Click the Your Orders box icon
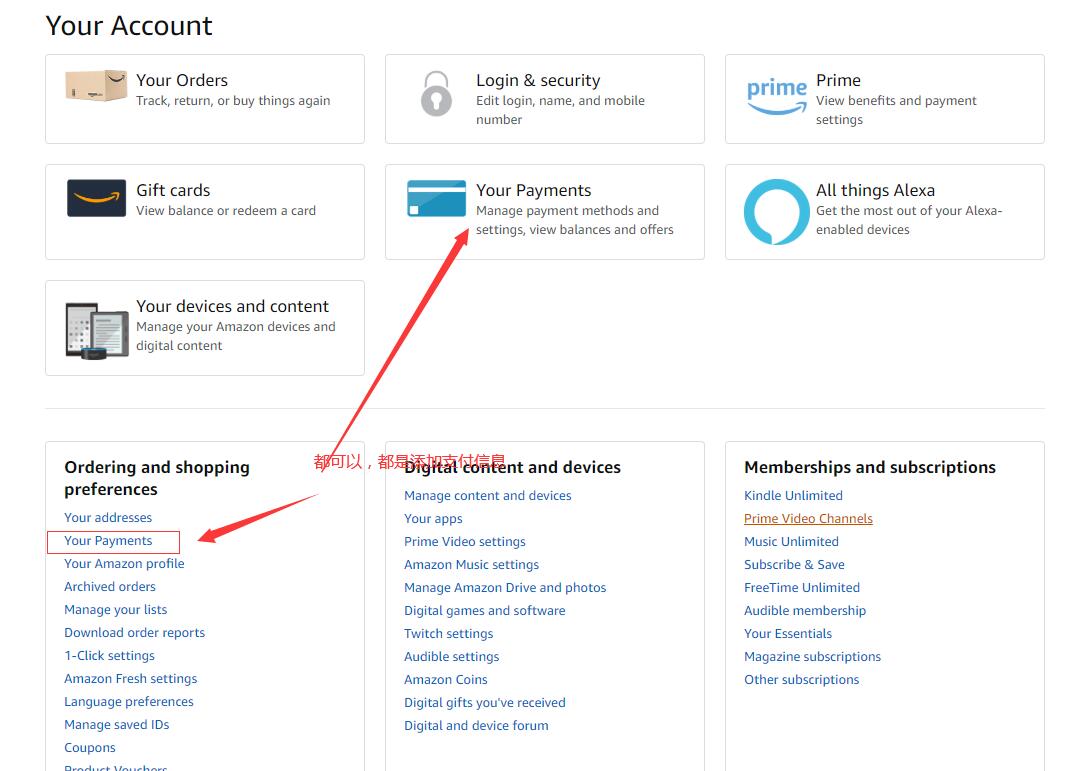Image resolution: width=1072 pixels, height=771 pixels. pyautogui.click(x=96, y=87)
